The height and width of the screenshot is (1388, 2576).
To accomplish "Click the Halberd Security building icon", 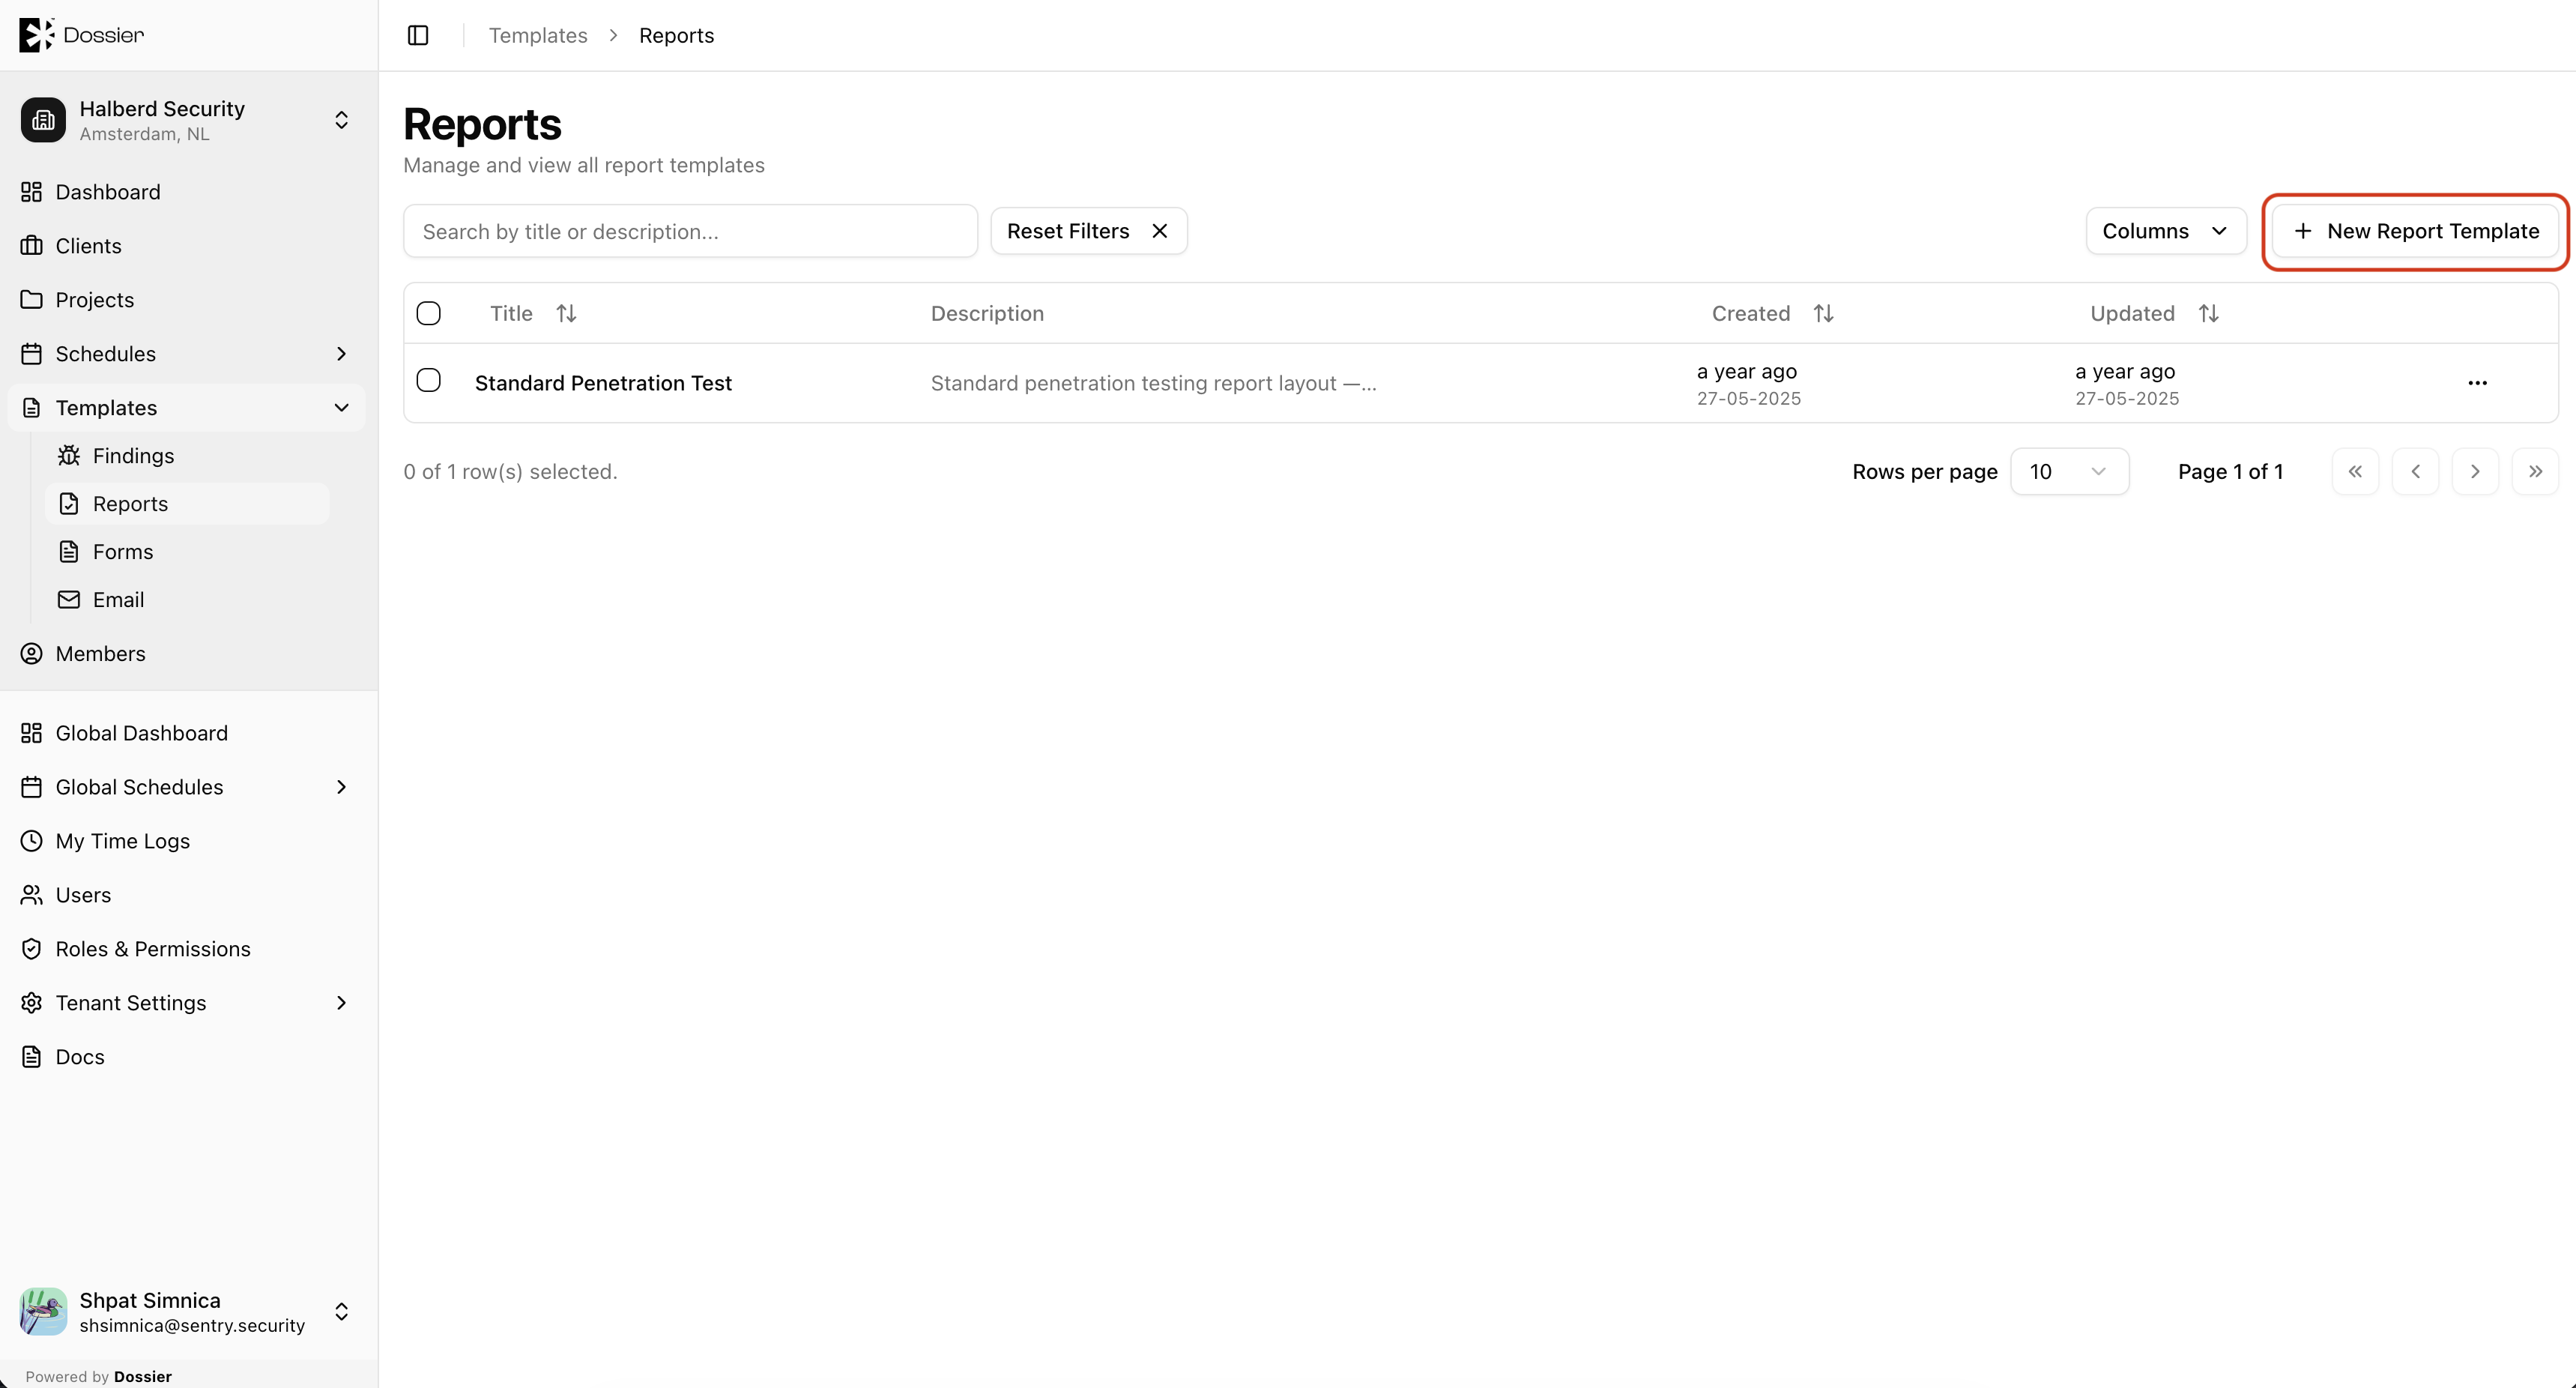I will click(43, 120).
